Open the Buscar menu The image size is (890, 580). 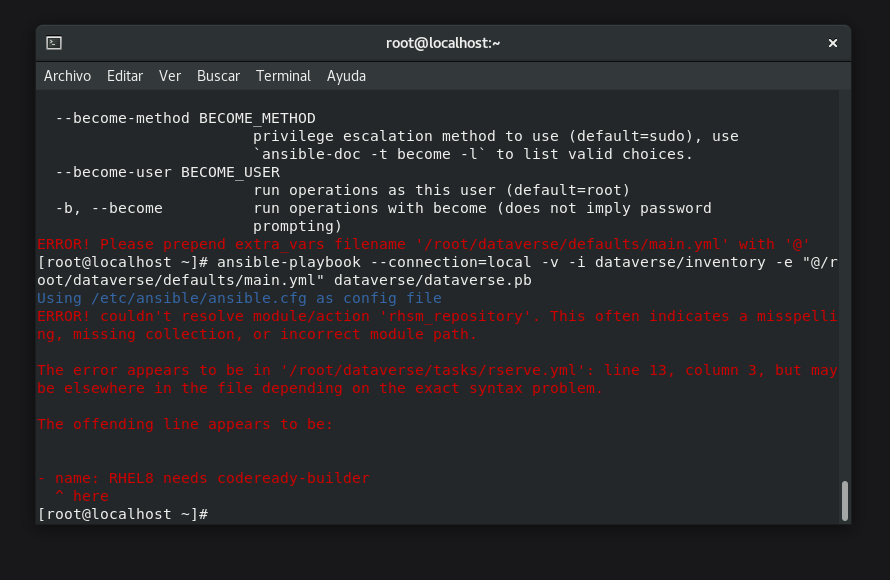pyautogui.click(x=218, y=76)
